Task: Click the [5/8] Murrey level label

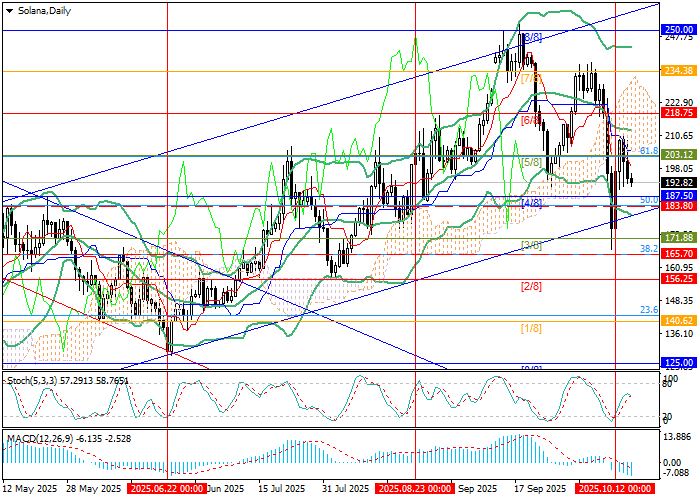Action: point(531,162)
